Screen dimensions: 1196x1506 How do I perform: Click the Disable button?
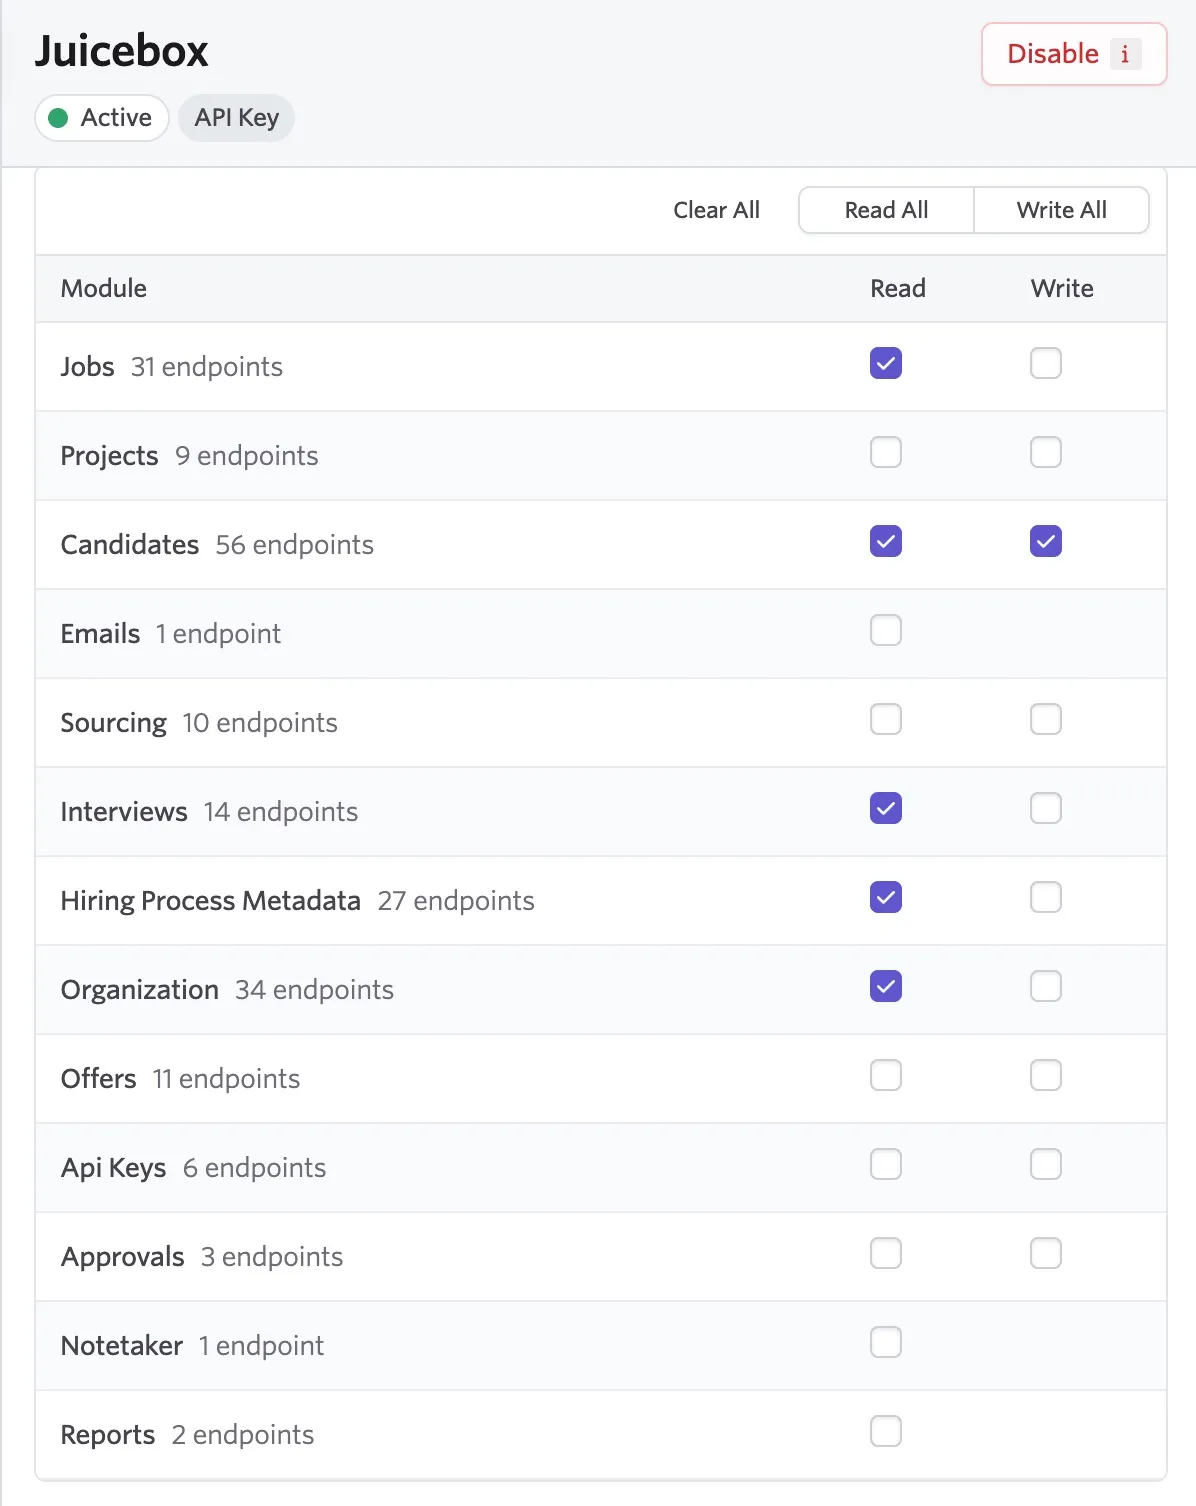click(x=1074, y=54)
